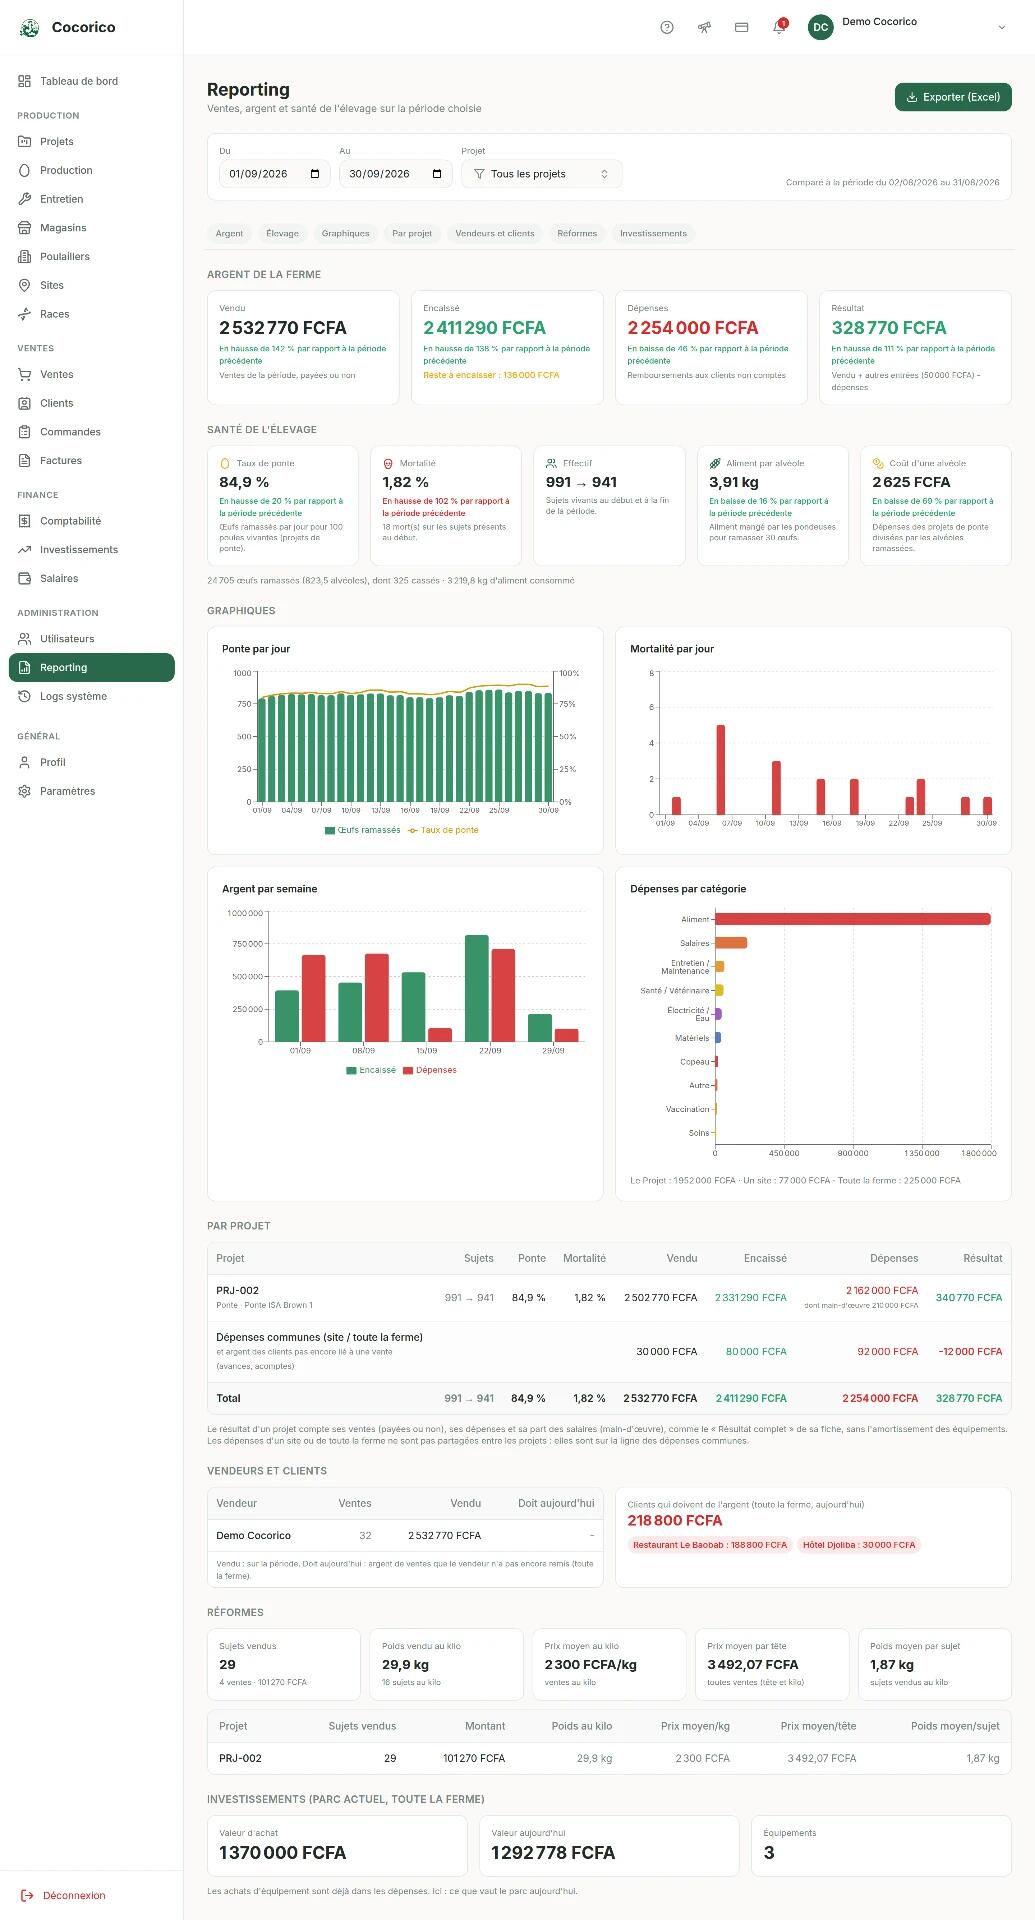Viewport: 1035px width, 1920px height.
Task: Click Restaurant Le Baobab debt badge
Action: tap(710, 1545)
